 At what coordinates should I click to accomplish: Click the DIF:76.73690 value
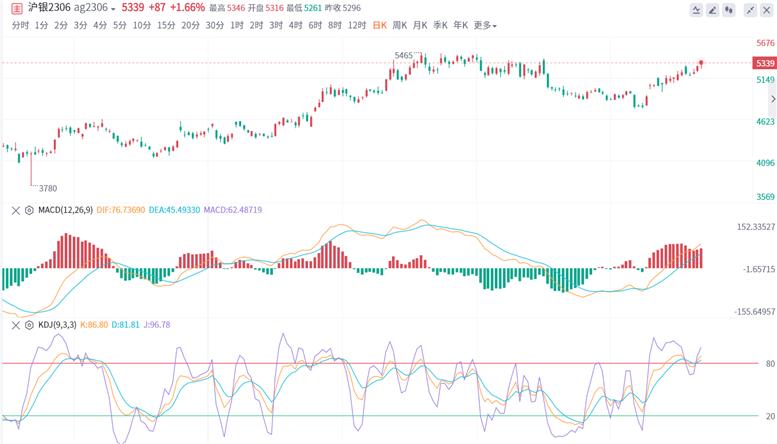(121, 210)
